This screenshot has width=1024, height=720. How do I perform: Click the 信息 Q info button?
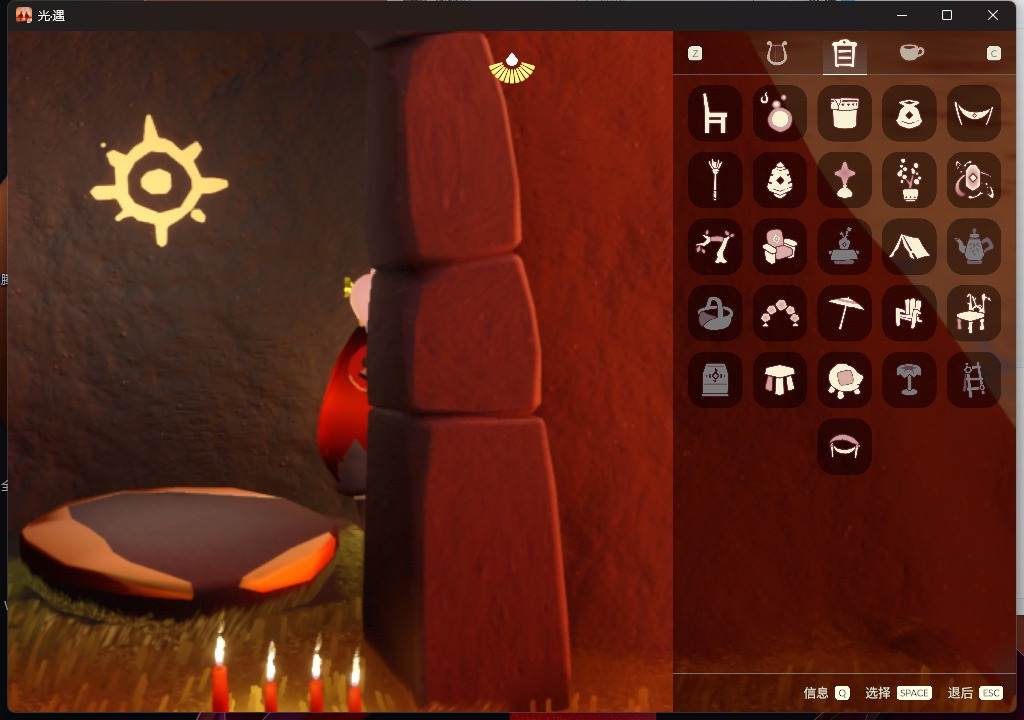click(827, 693)
